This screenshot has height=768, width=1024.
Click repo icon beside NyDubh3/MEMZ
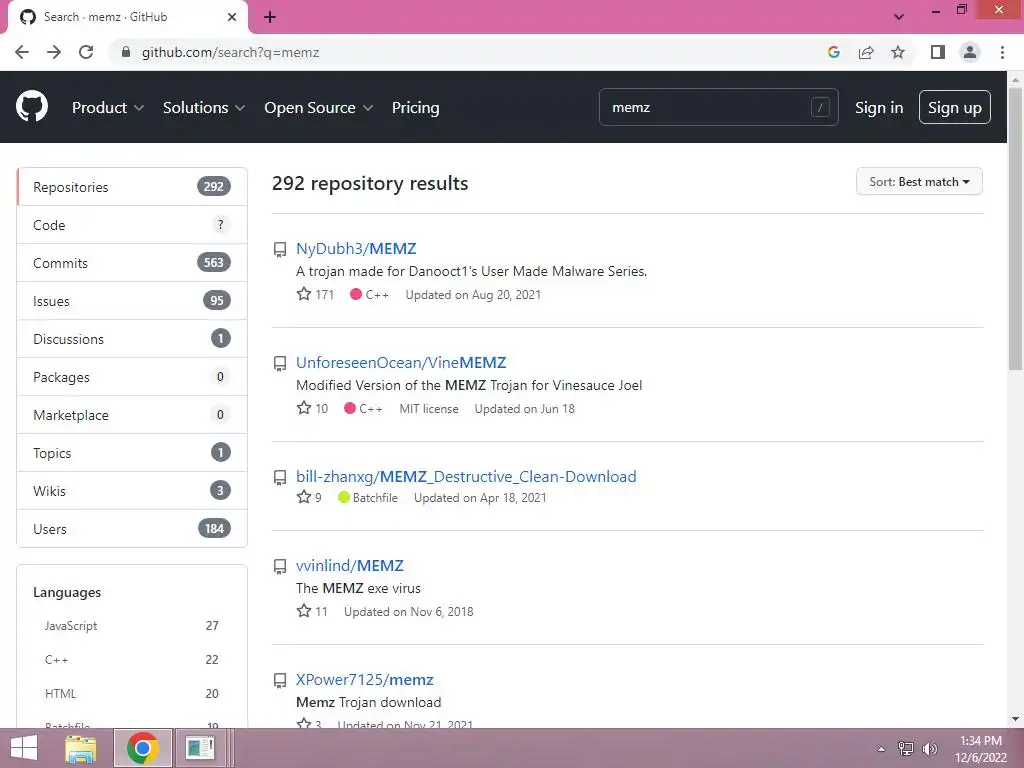280,249
